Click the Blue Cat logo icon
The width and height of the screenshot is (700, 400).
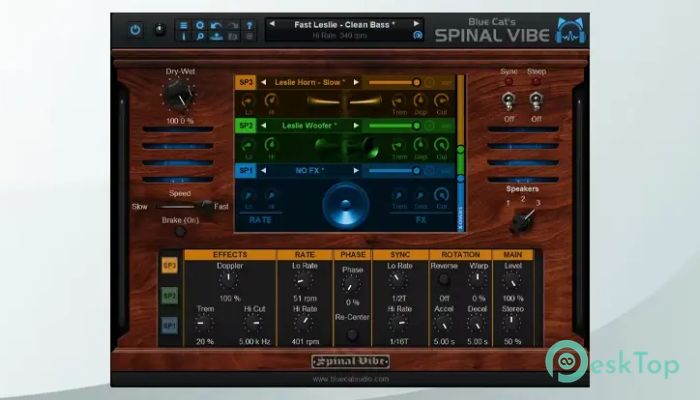click(x=572, y=30)
